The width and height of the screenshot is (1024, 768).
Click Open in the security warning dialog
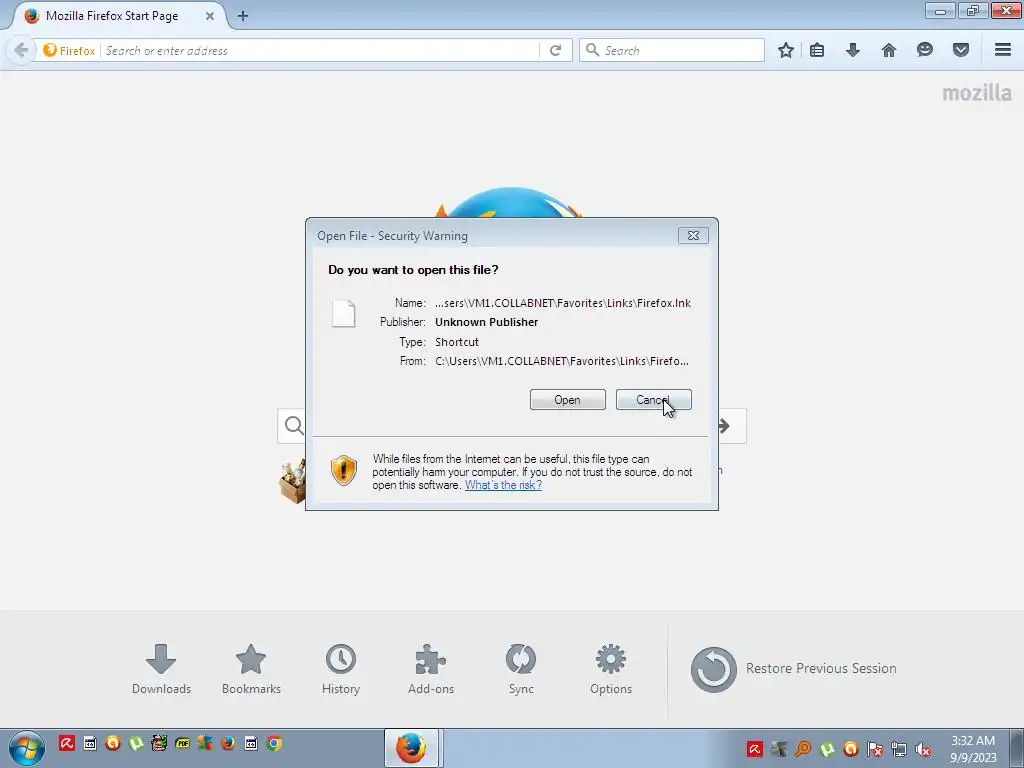tap(568, 400)
